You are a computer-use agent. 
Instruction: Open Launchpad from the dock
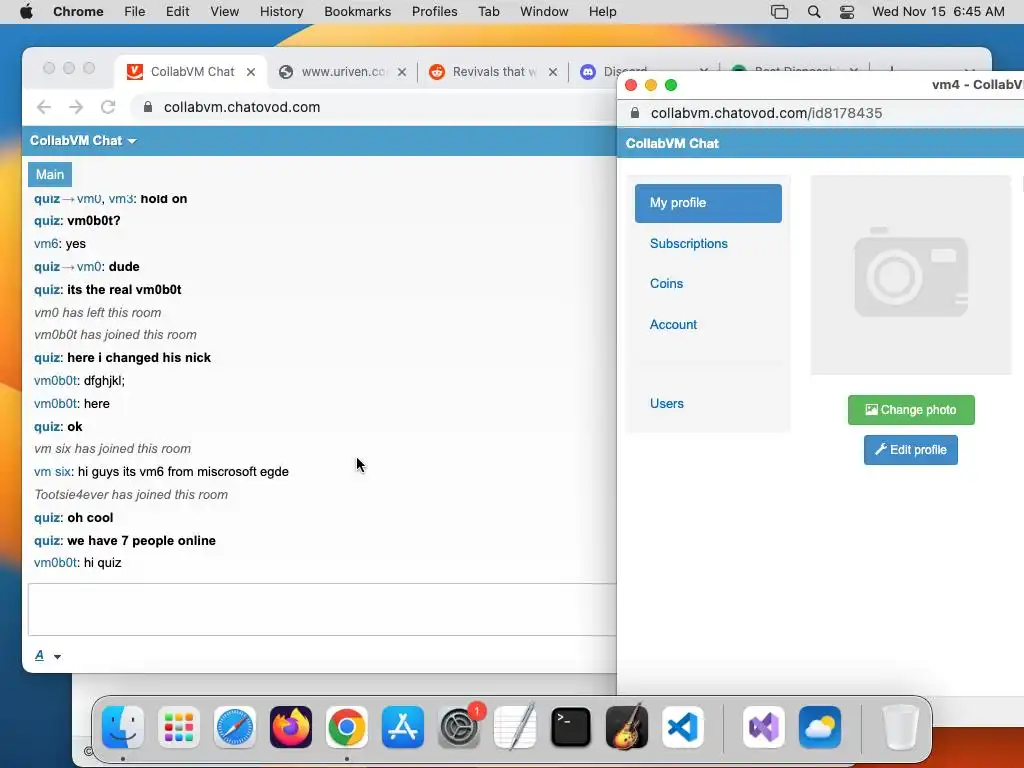point(179,727)
